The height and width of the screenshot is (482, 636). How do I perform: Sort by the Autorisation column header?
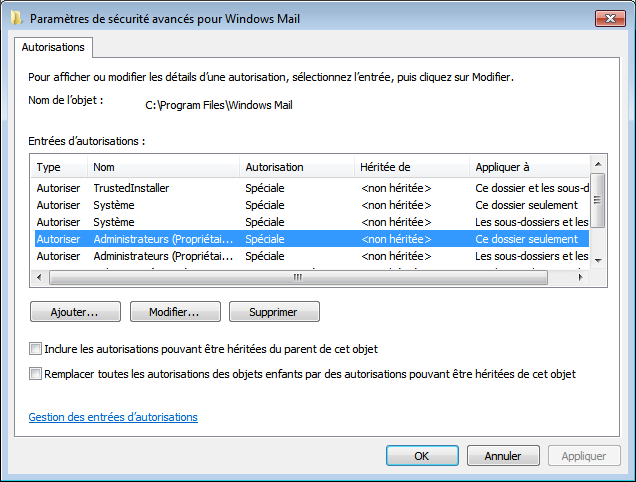coord(297,167)
